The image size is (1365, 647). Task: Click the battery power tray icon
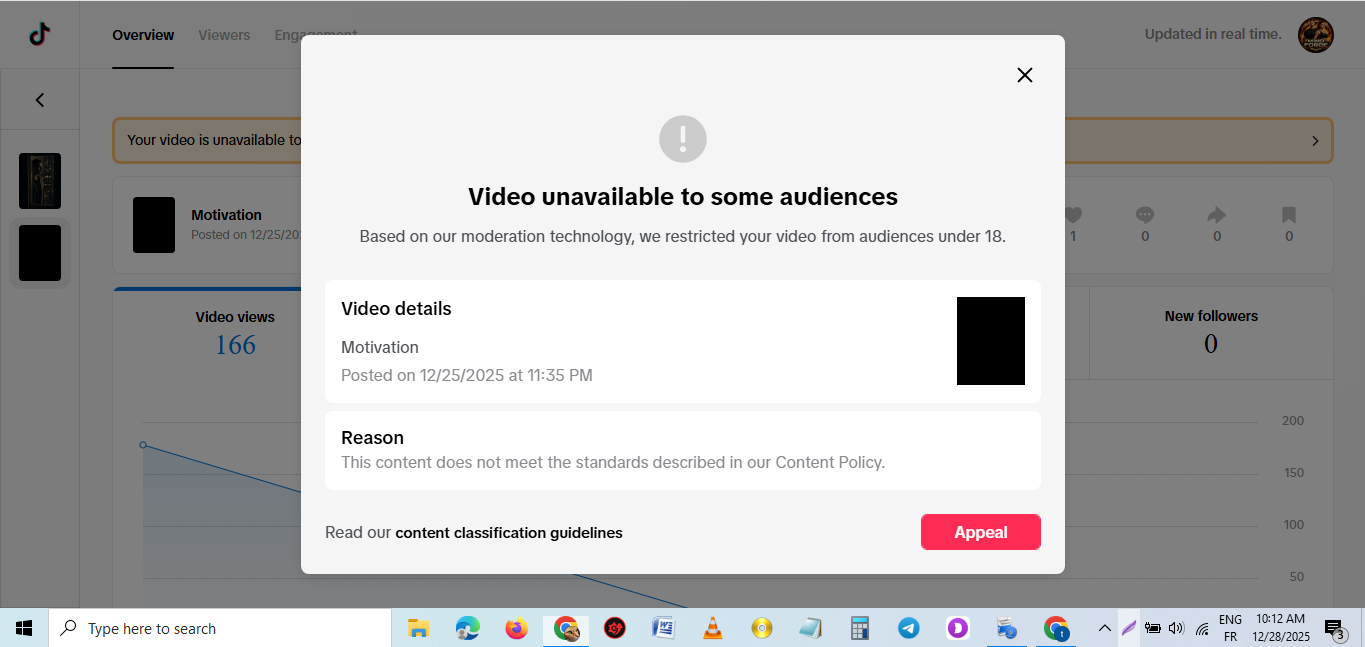click(1152, 628)
